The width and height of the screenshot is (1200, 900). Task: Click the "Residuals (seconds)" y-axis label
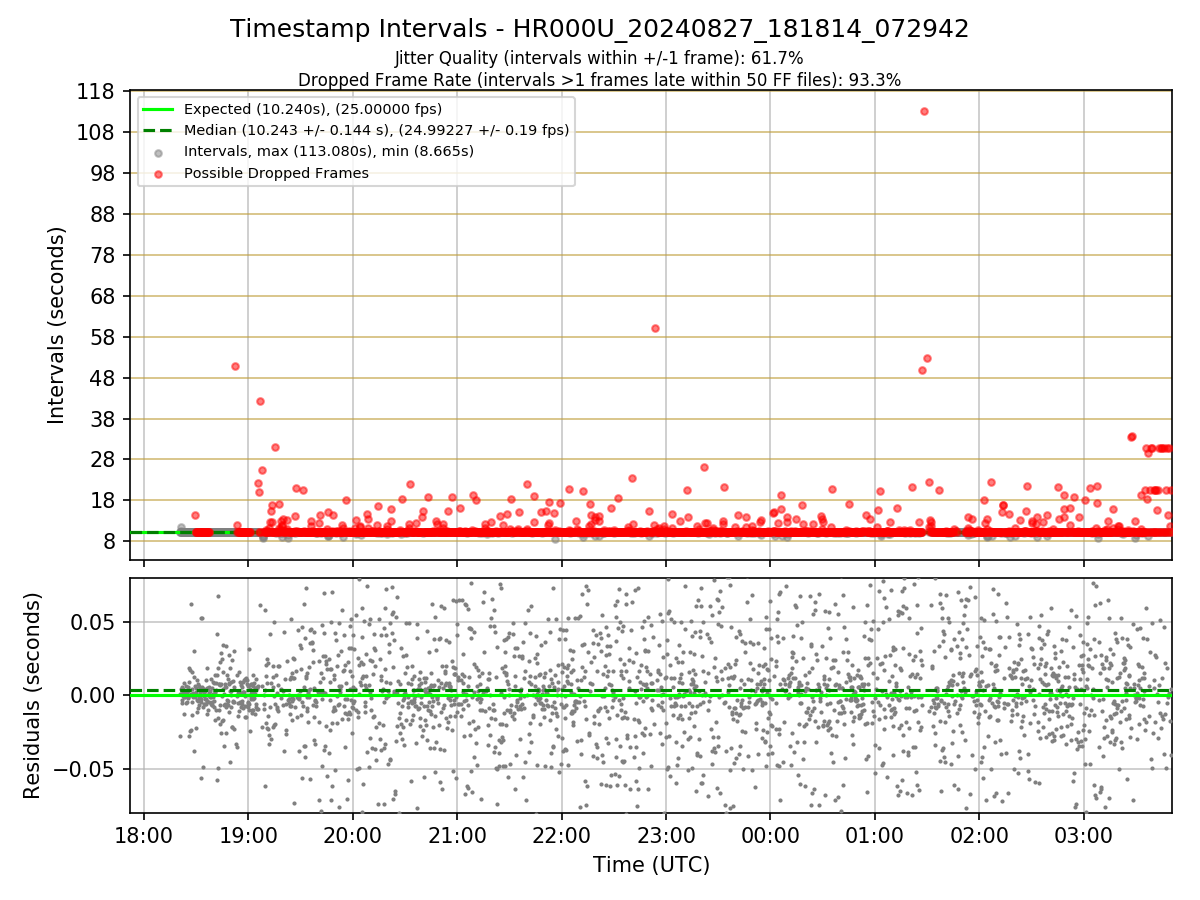32,695
